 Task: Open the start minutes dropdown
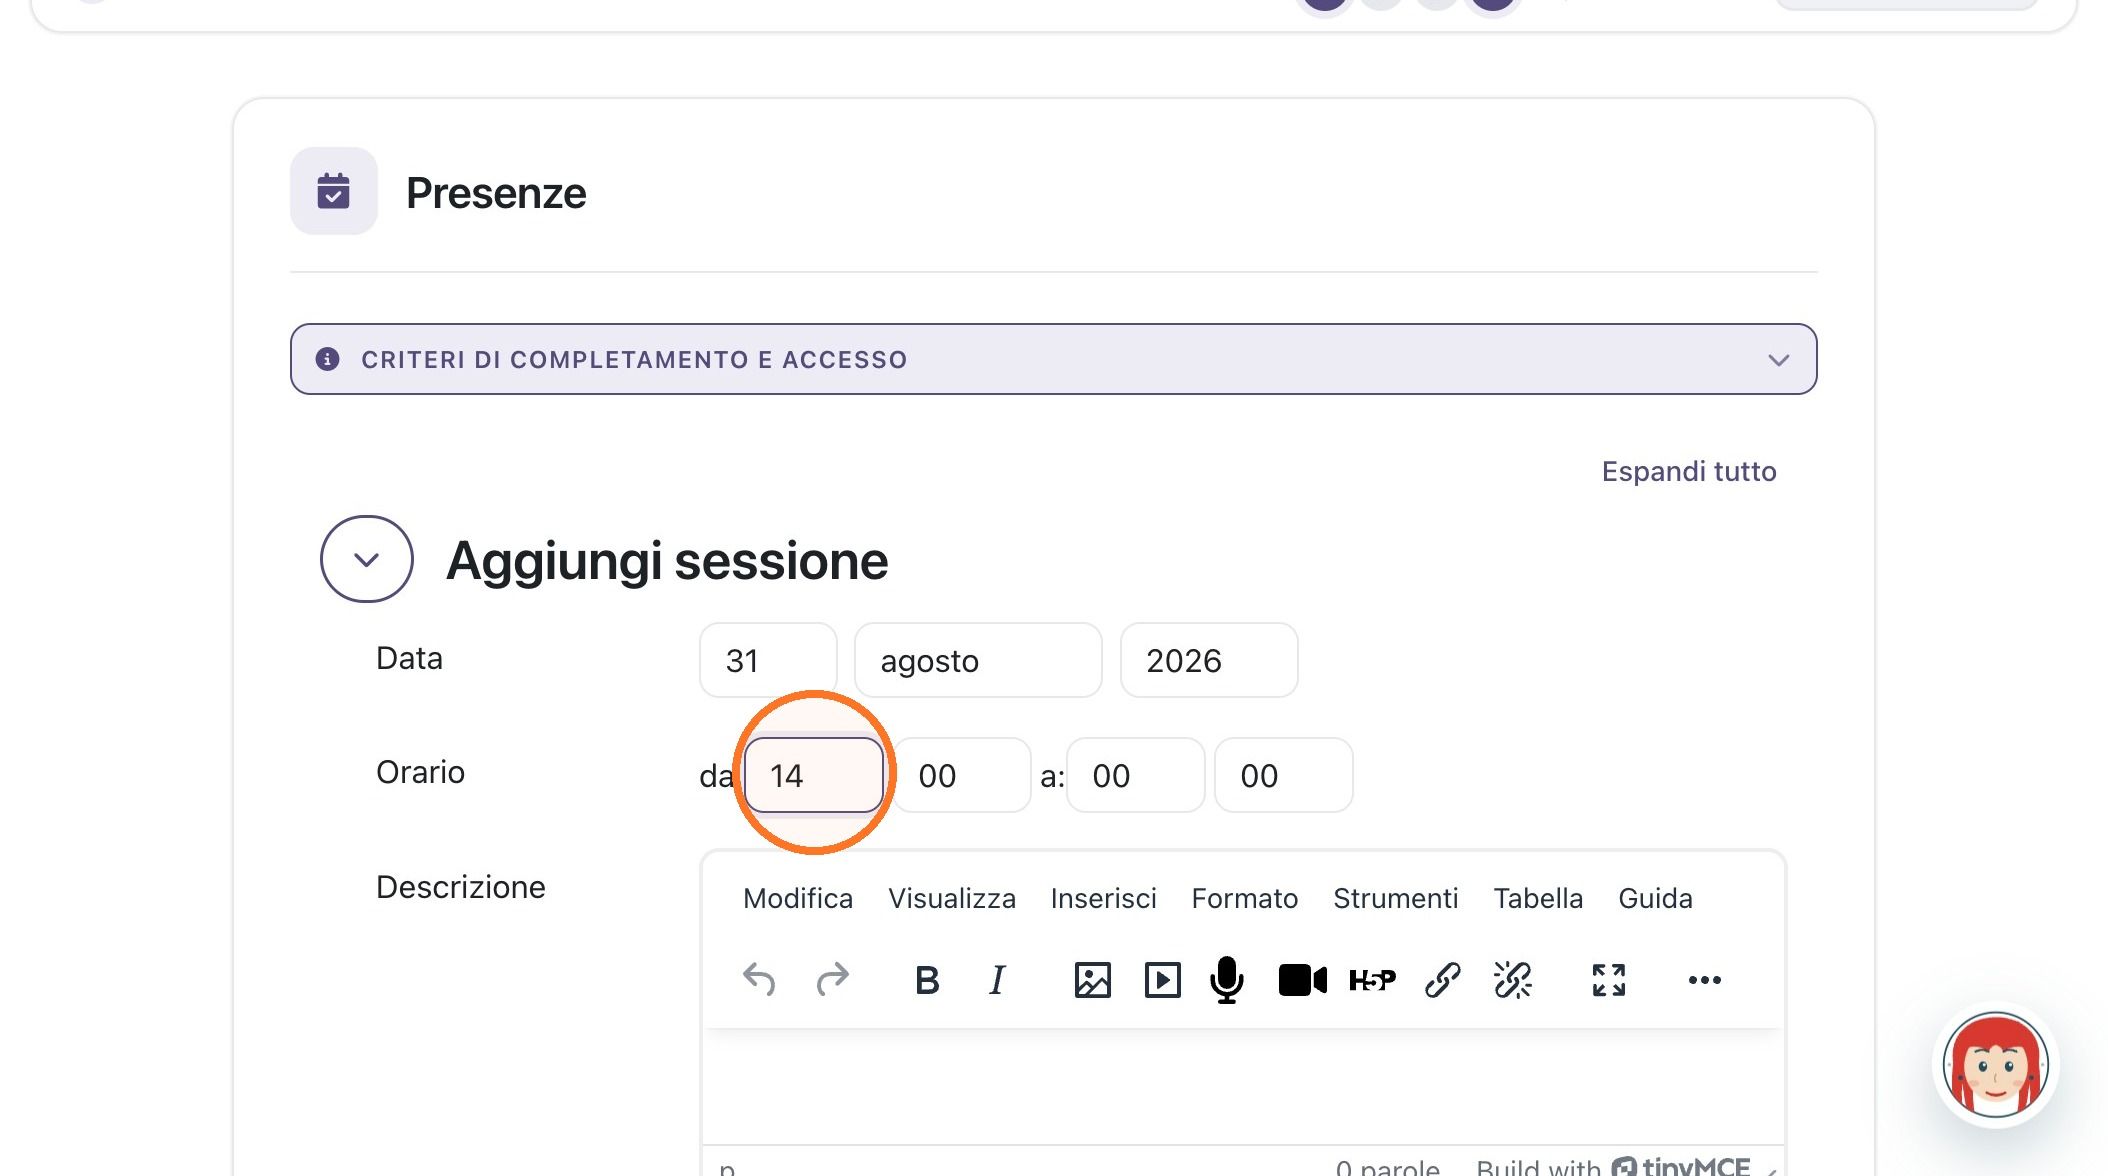(962, 775)
